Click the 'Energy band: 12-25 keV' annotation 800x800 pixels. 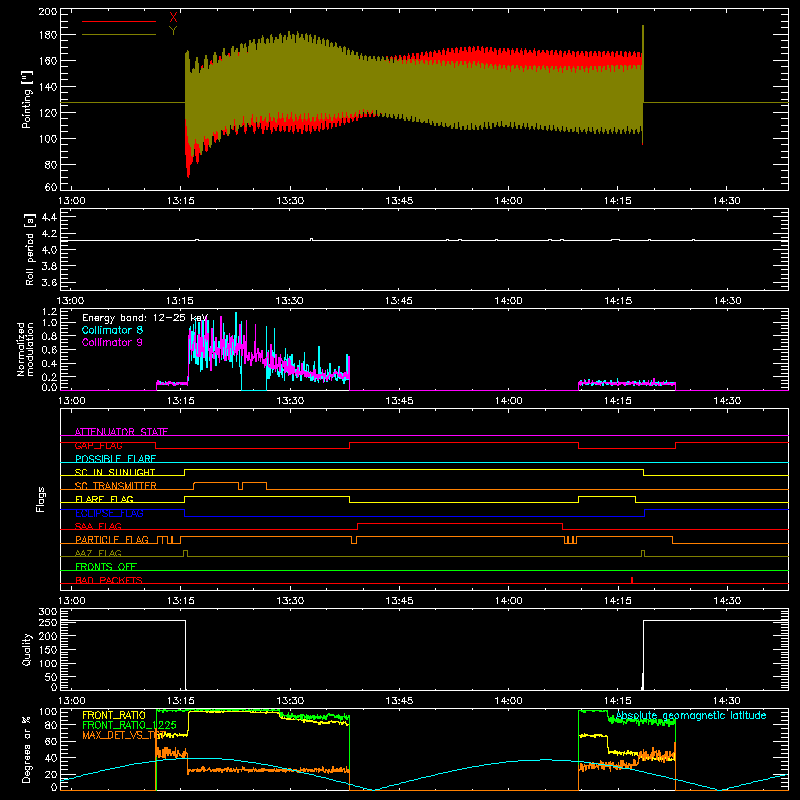(x=145, y=318)
